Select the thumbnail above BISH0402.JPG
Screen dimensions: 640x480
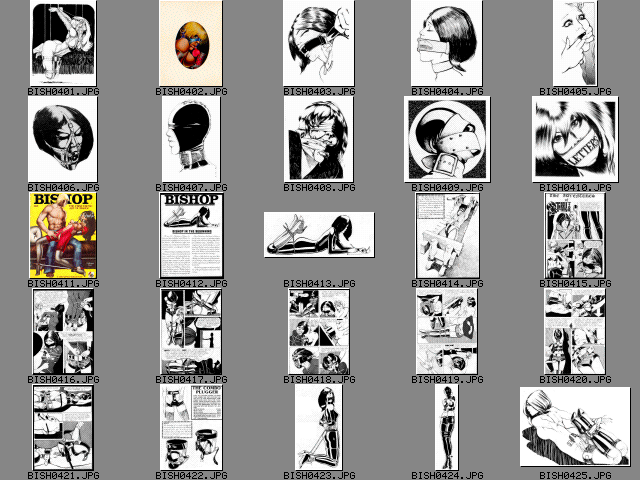(191, 43)
